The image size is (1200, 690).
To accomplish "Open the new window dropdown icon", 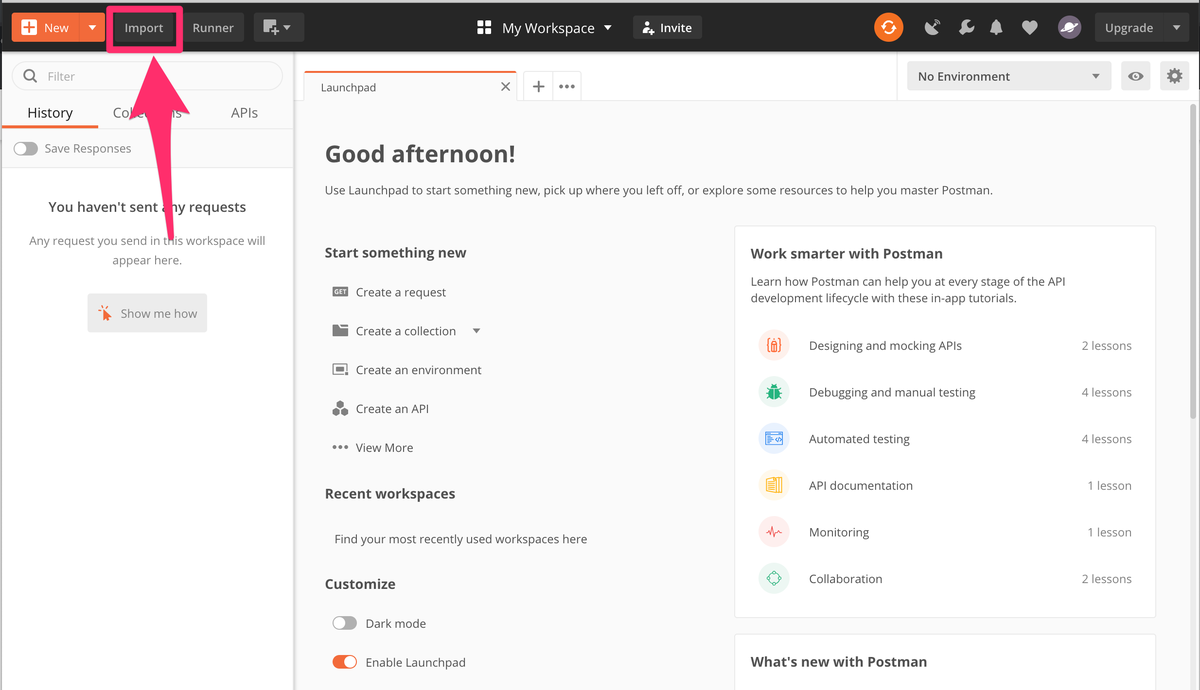I will tap(278, 28).
